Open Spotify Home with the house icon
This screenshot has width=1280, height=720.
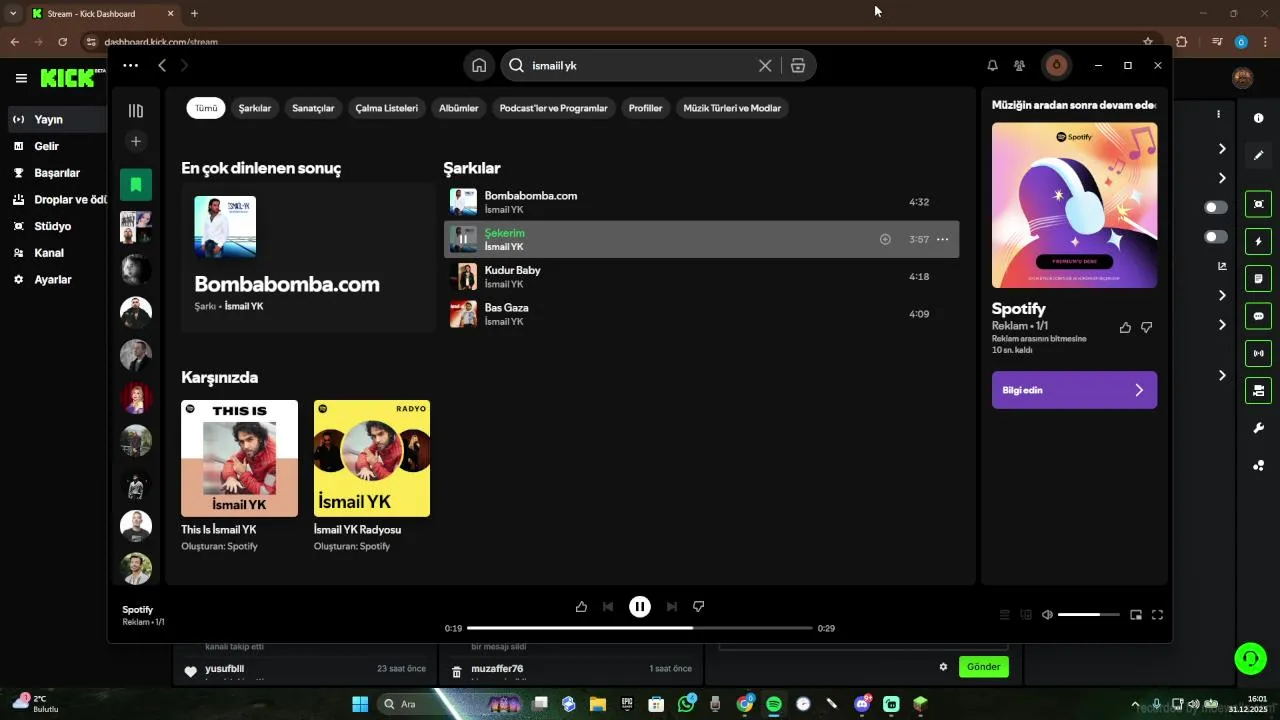coord(479,65)
